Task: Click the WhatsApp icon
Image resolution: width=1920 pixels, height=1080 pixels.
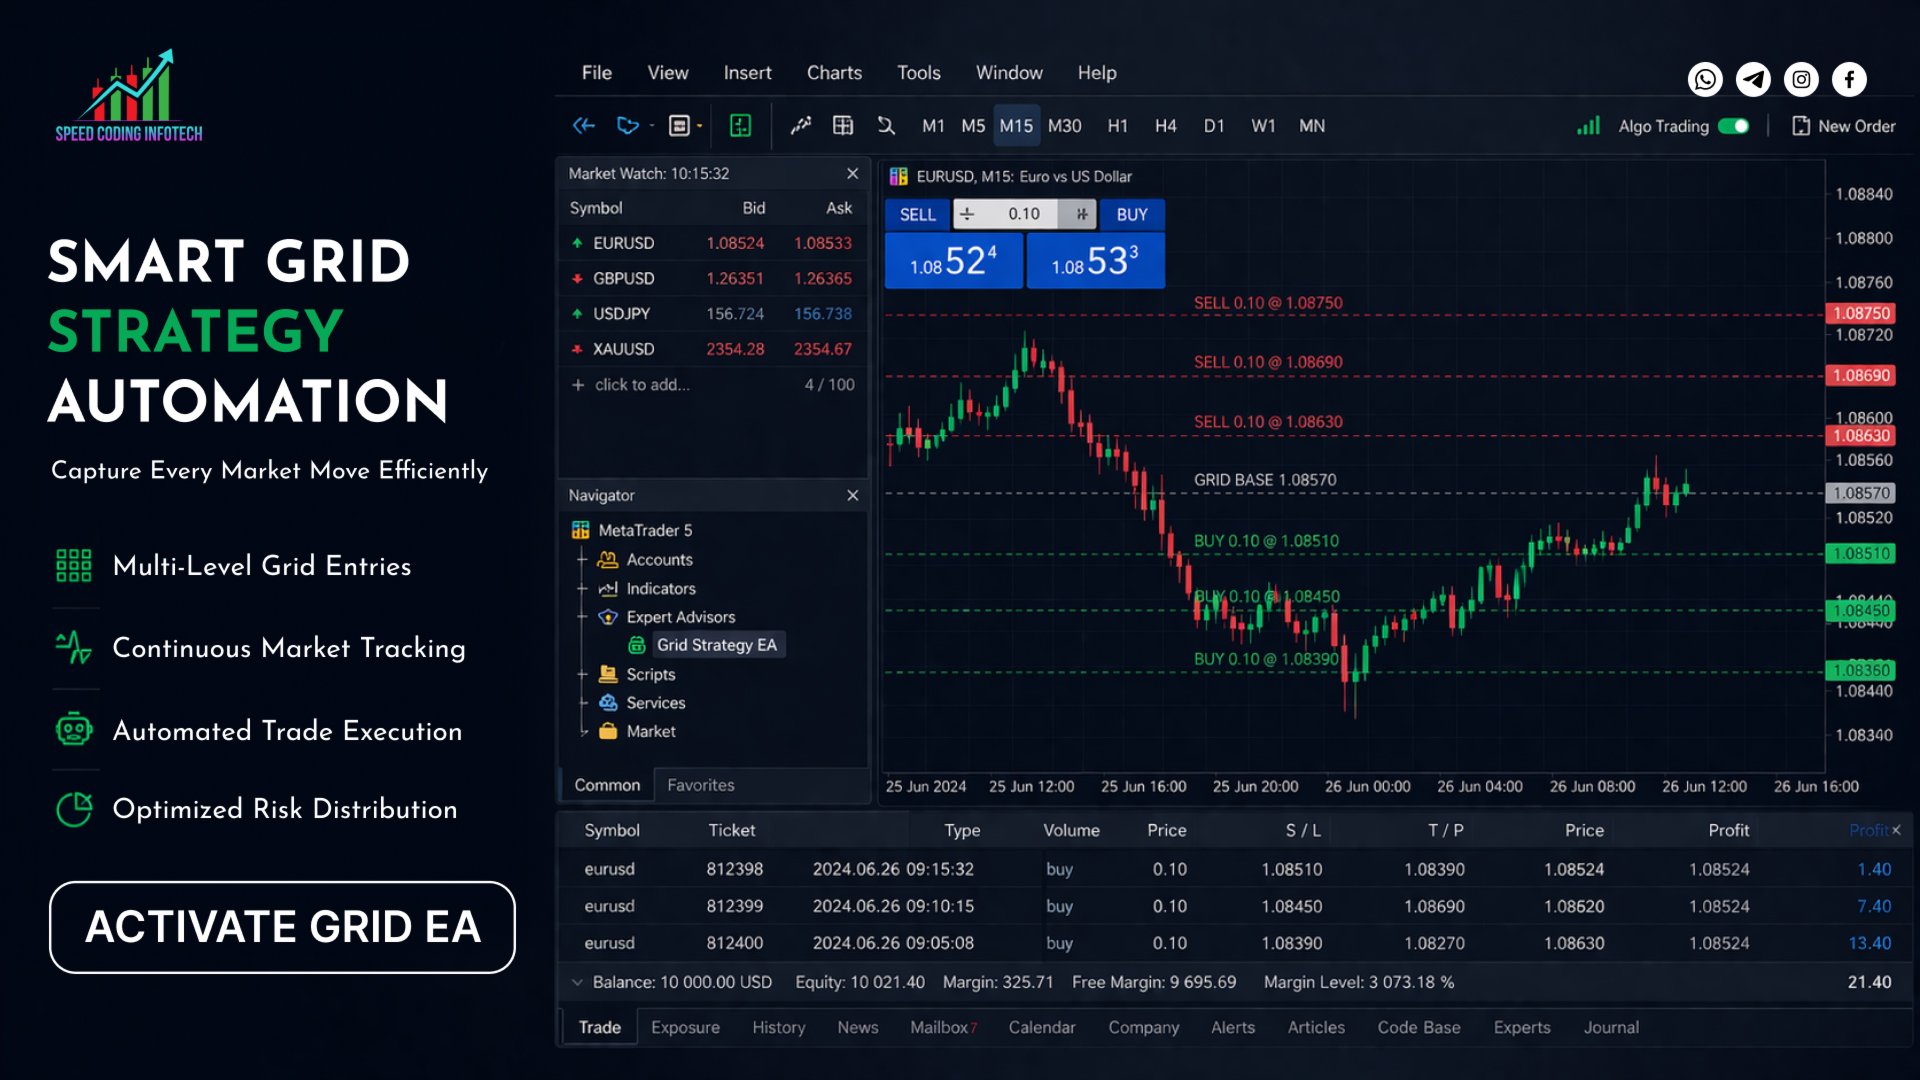Action: click(1705, 79)
